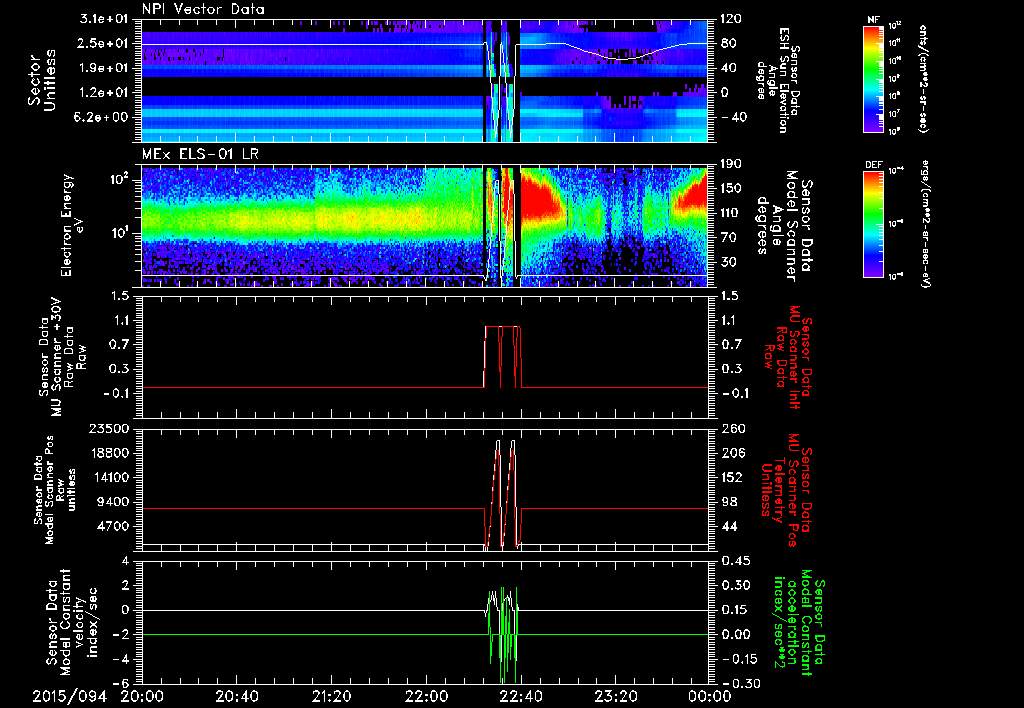This screenshot has width=1024, height=708.
Task: Select the "cnts/(cm**2-sr-sec)" units label
Action: click(923, 78)
